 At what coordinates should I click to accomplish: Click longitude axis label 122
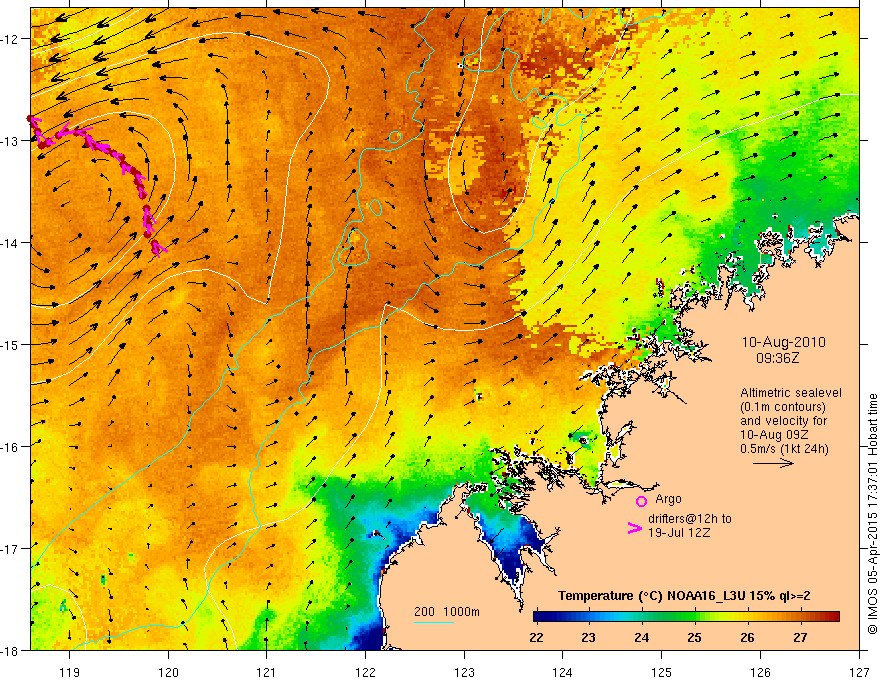[365, 672]
